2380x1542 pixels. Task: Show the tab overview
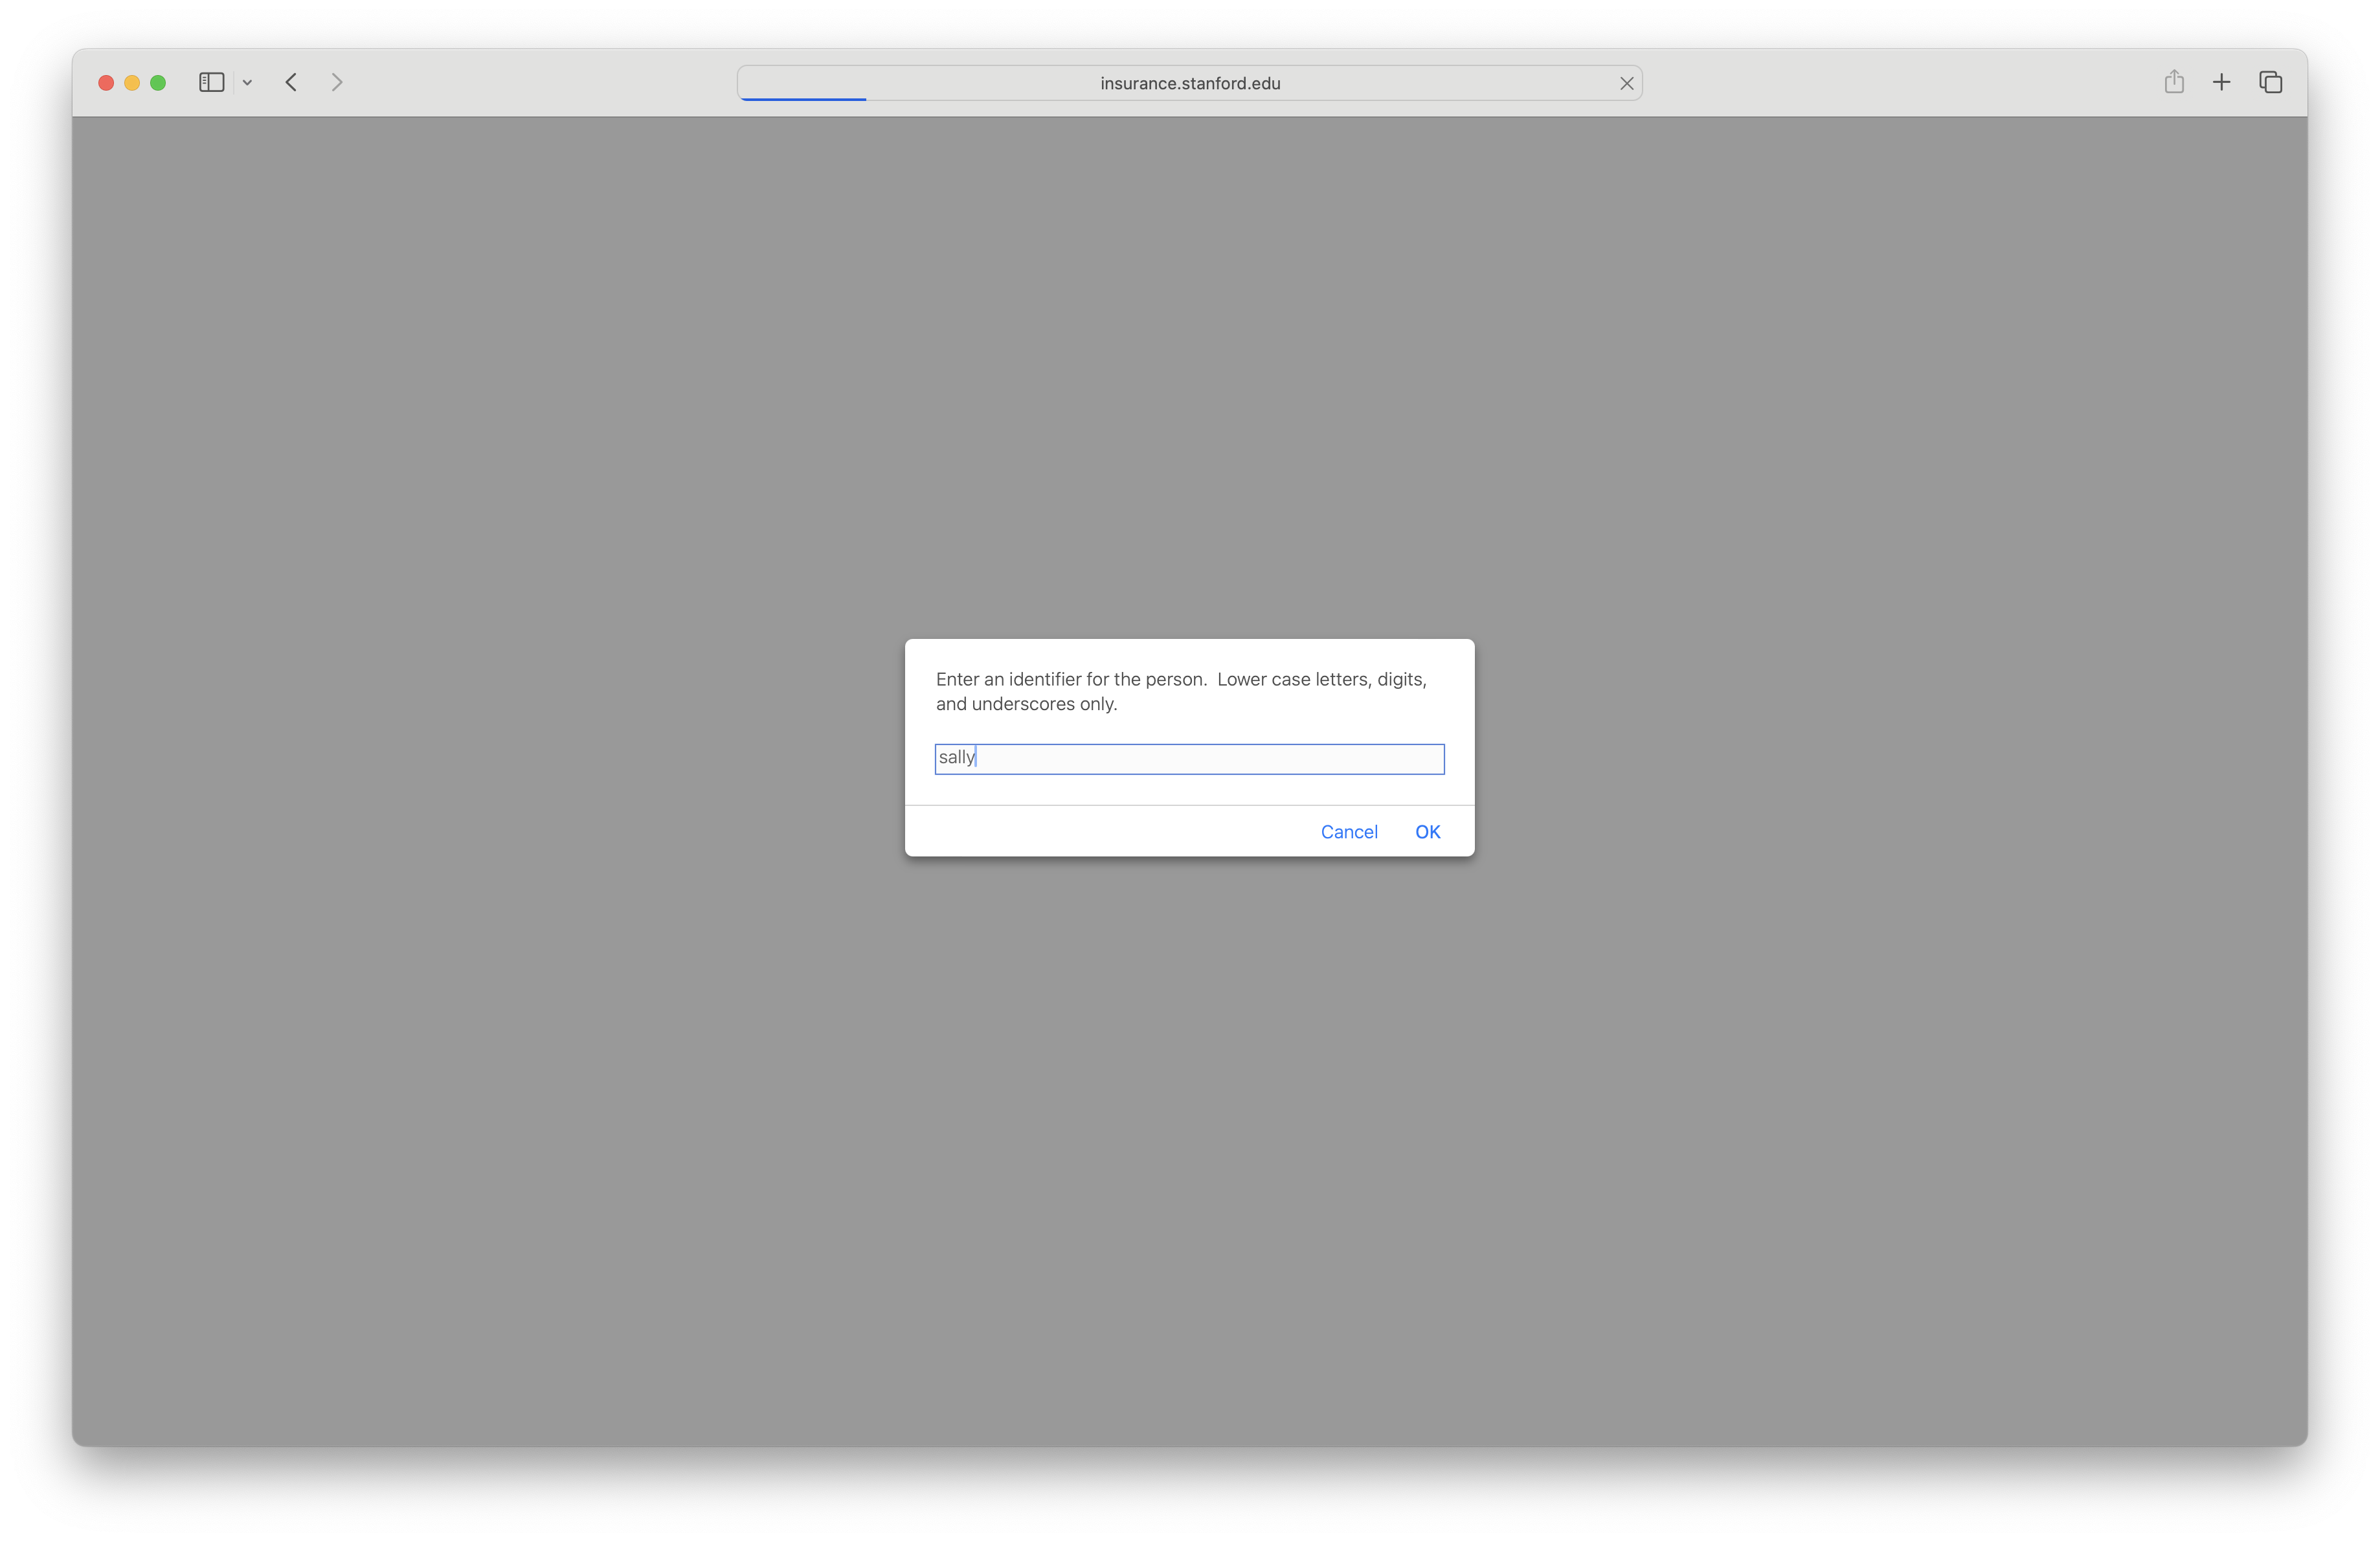[x=2270, y=82]
